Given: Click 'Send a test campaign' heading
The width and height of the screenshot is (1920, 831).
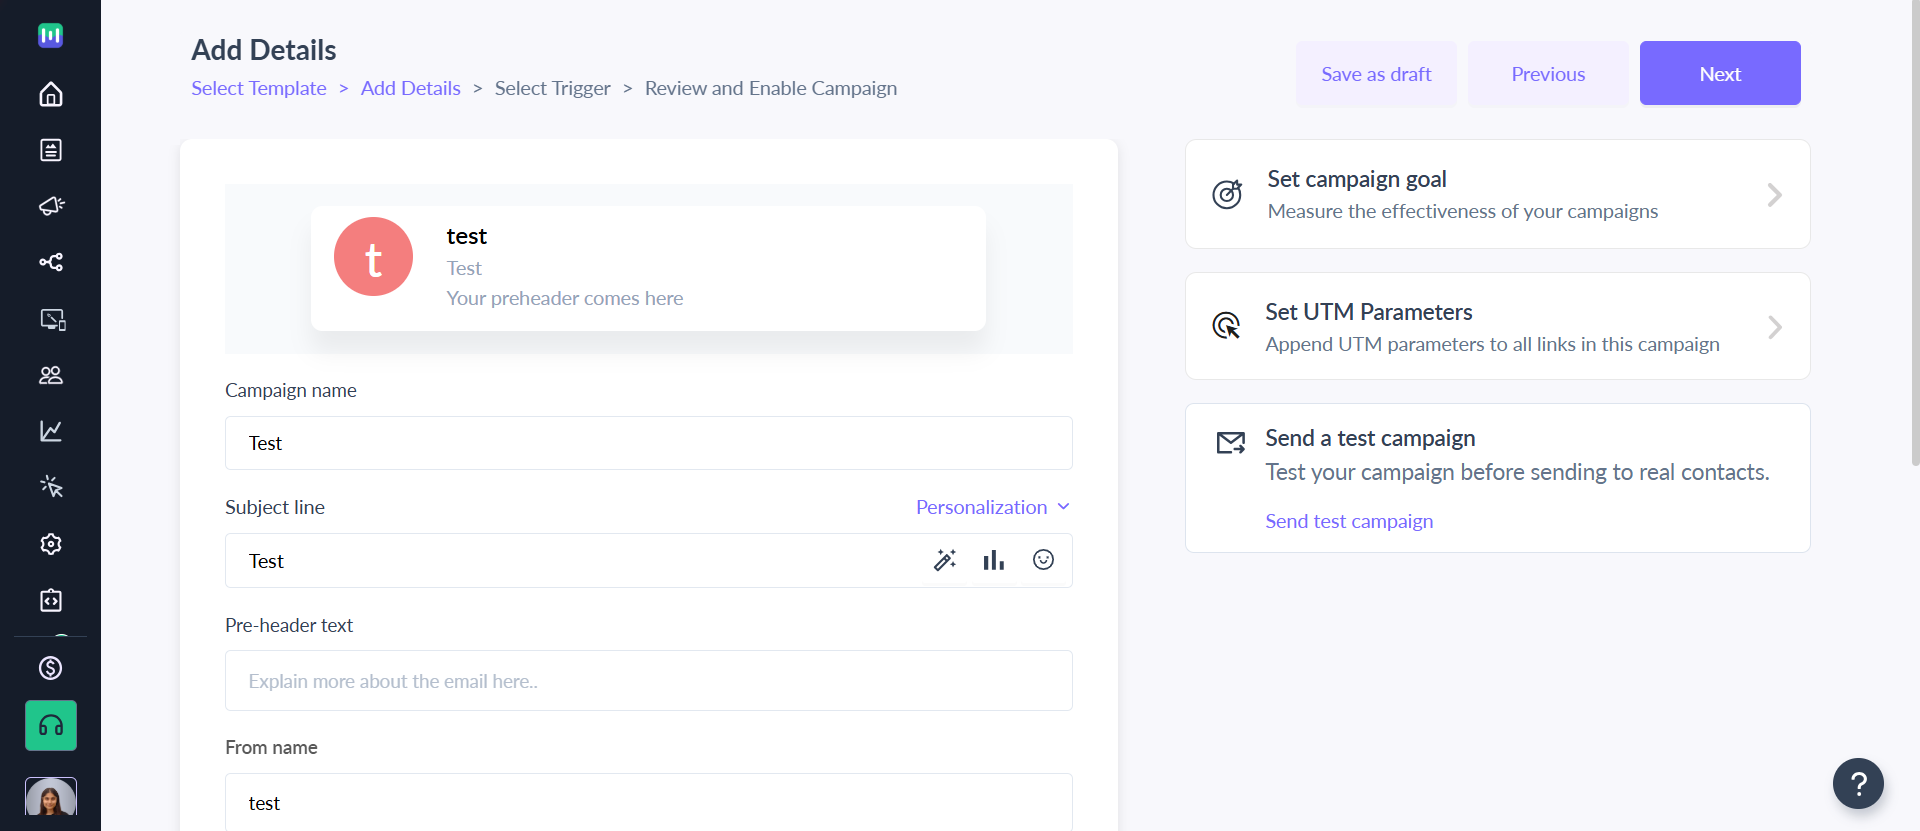Looking at the screenshot, I should [1370, 438].
